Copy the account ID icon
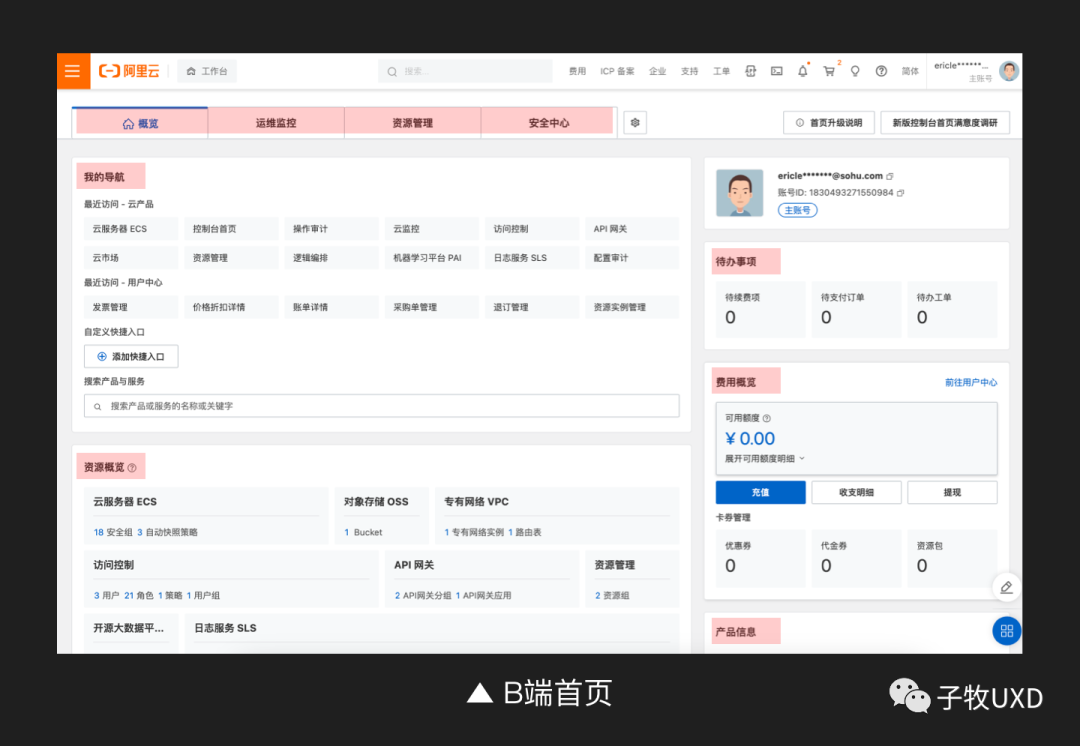The height and width of the screenshot is (746, 1080). point(900,193)
